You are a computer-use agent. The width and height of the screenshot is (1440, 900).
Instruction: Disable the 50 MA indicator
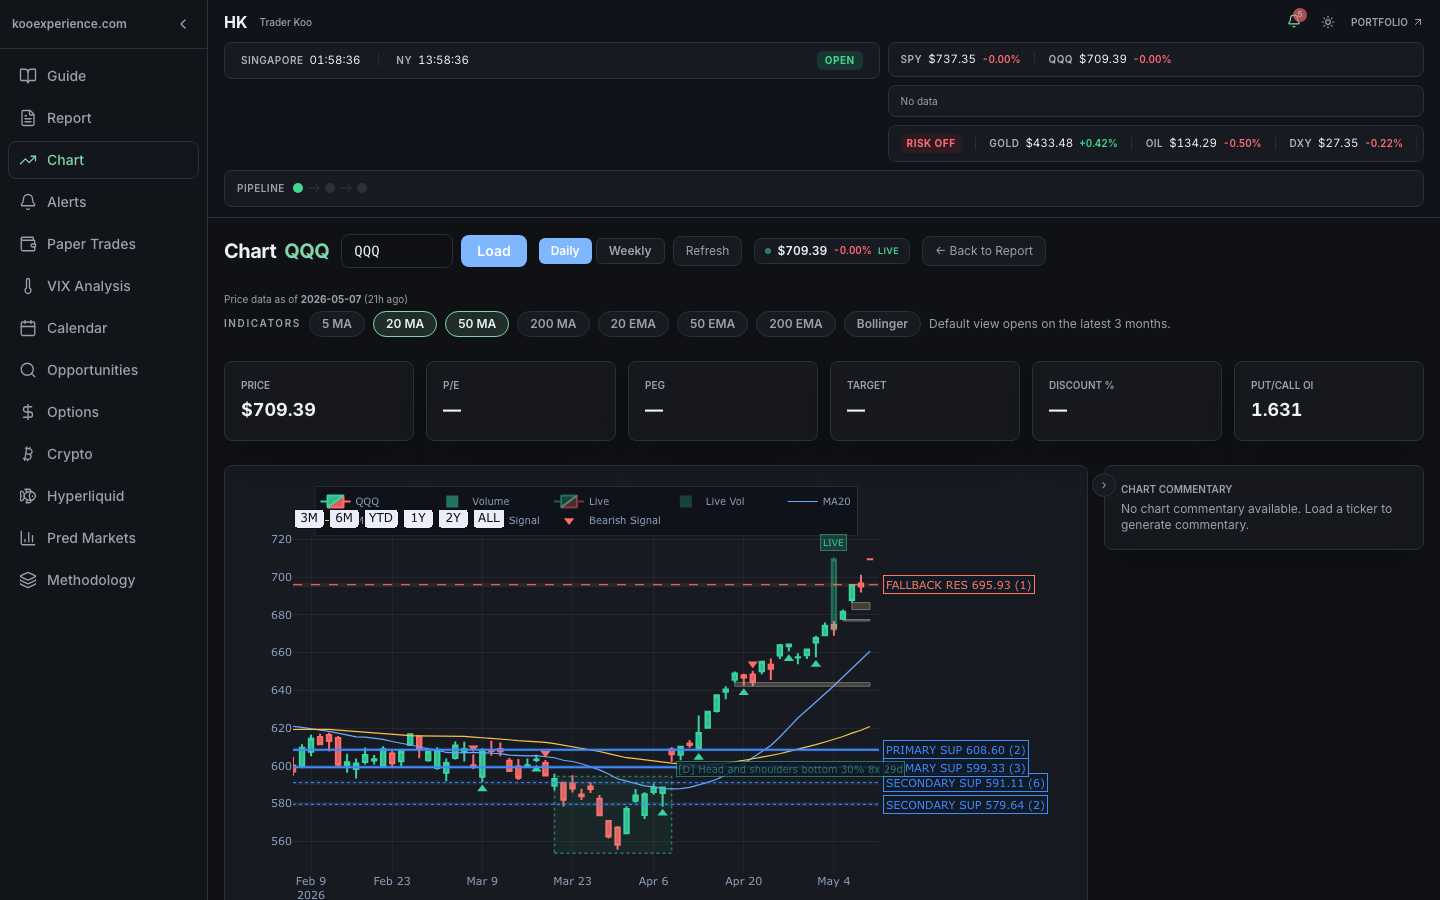click(x=477, y=324)
